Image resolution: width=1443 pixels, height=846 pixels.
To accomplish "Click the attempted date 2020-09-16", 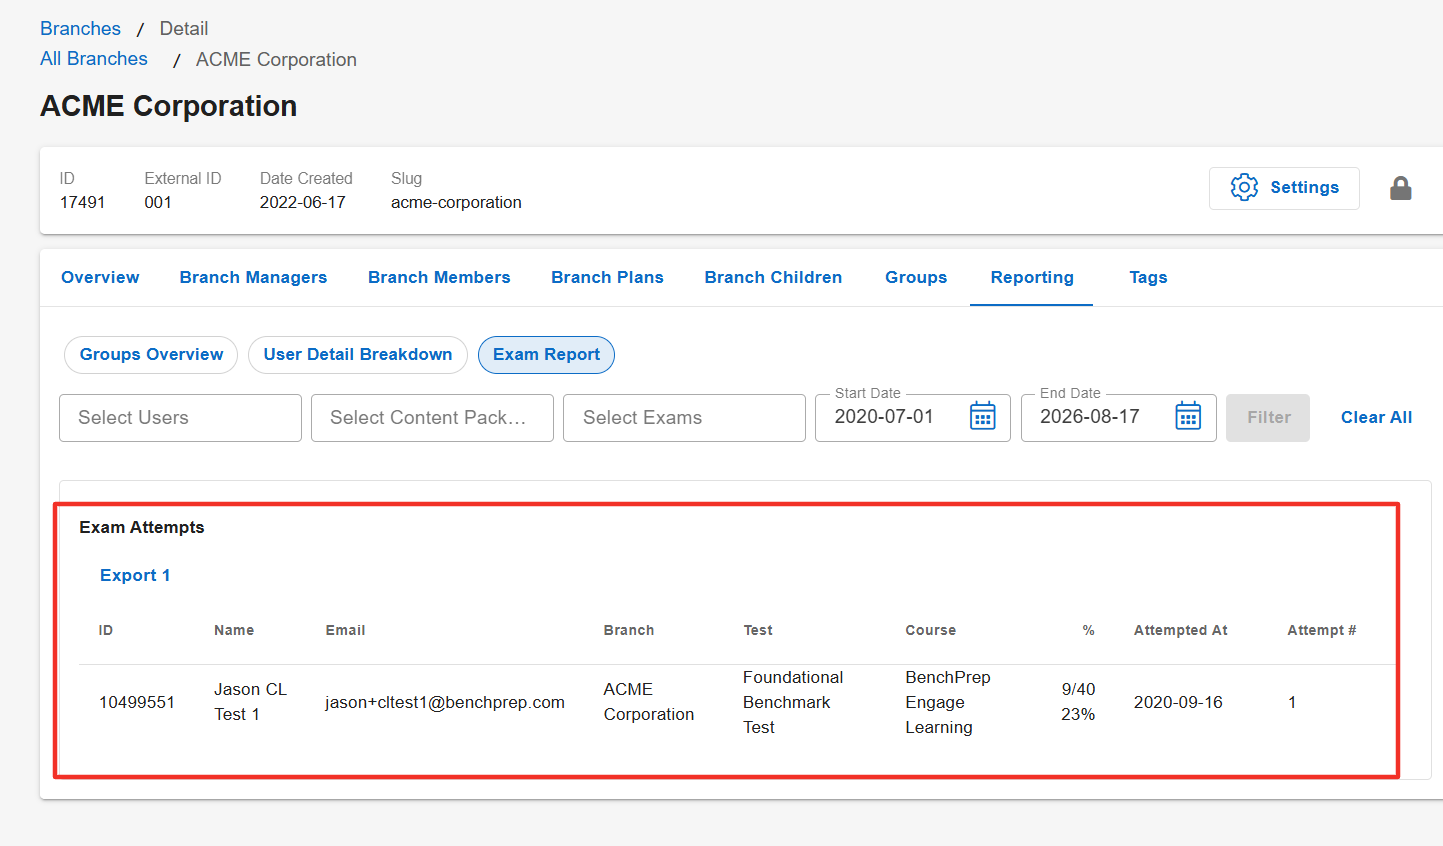I will pos(1178,702).
